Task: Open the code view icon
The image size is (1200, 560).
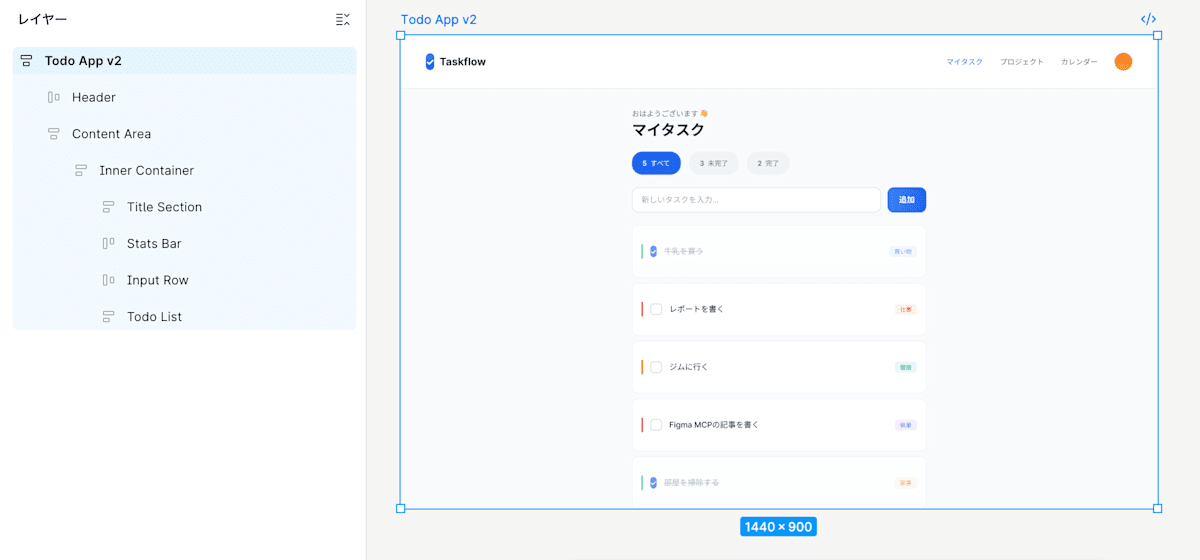Action: click(x=1149, y=19)
